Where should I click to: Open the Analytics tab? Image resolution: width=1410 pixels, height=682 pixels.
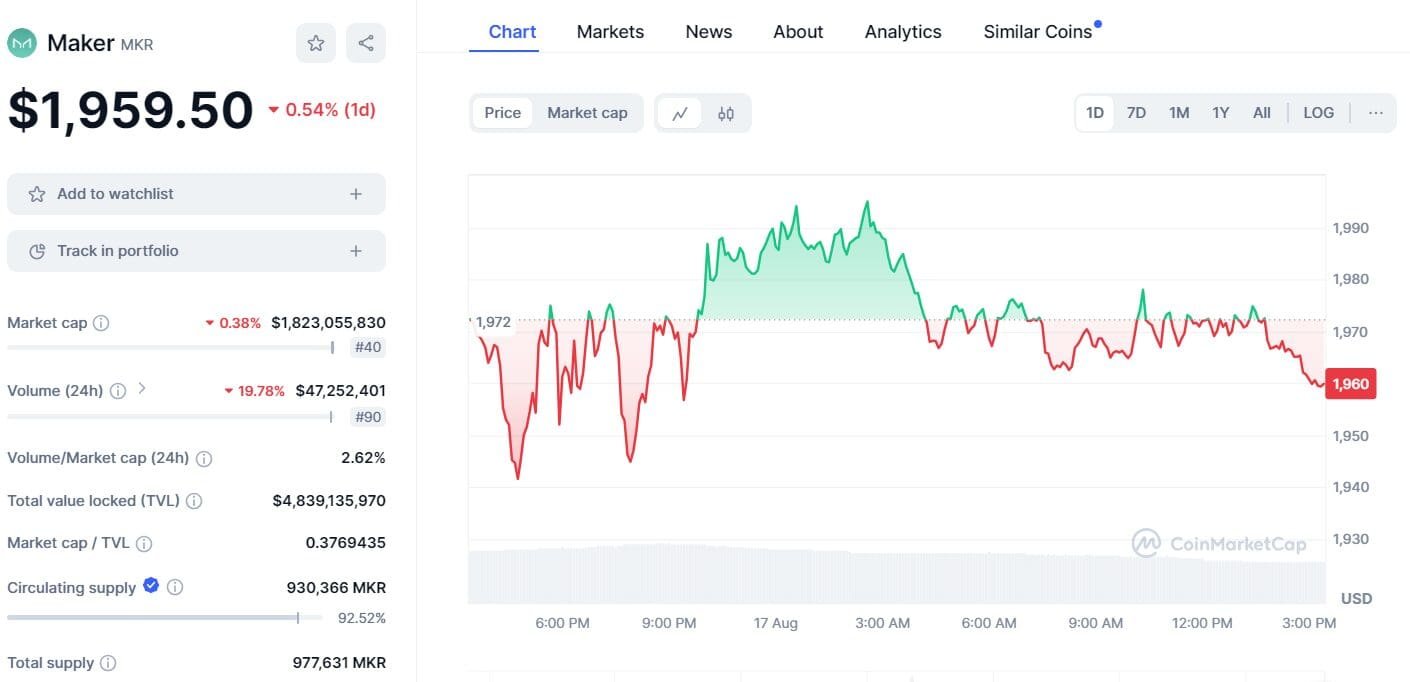pos(902,31)
